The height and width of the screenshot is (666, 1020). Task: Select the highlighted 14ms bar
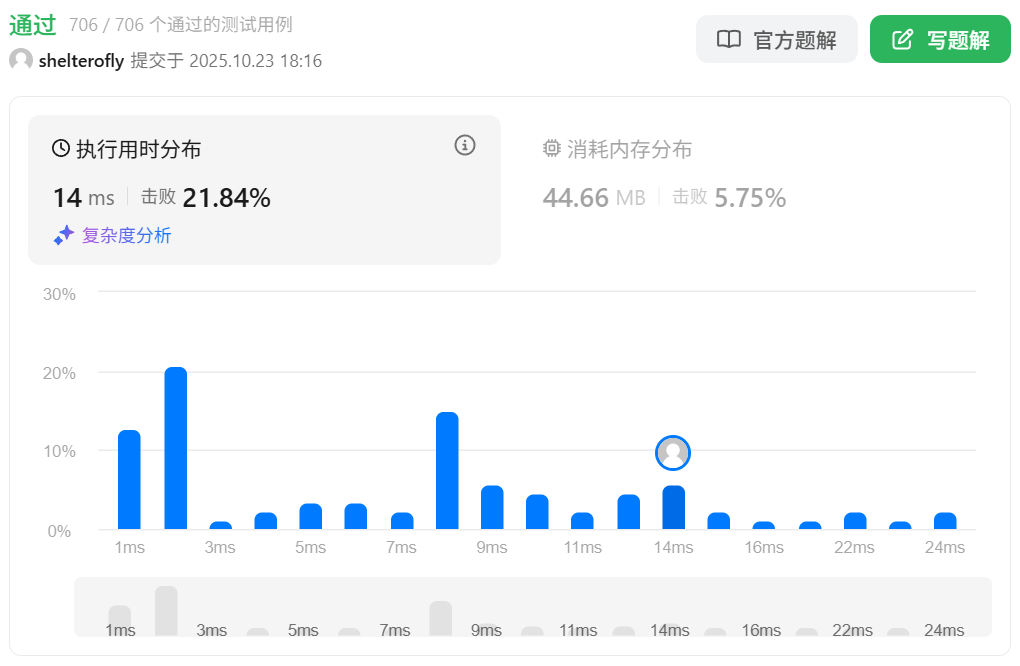[x=673, y=507]
